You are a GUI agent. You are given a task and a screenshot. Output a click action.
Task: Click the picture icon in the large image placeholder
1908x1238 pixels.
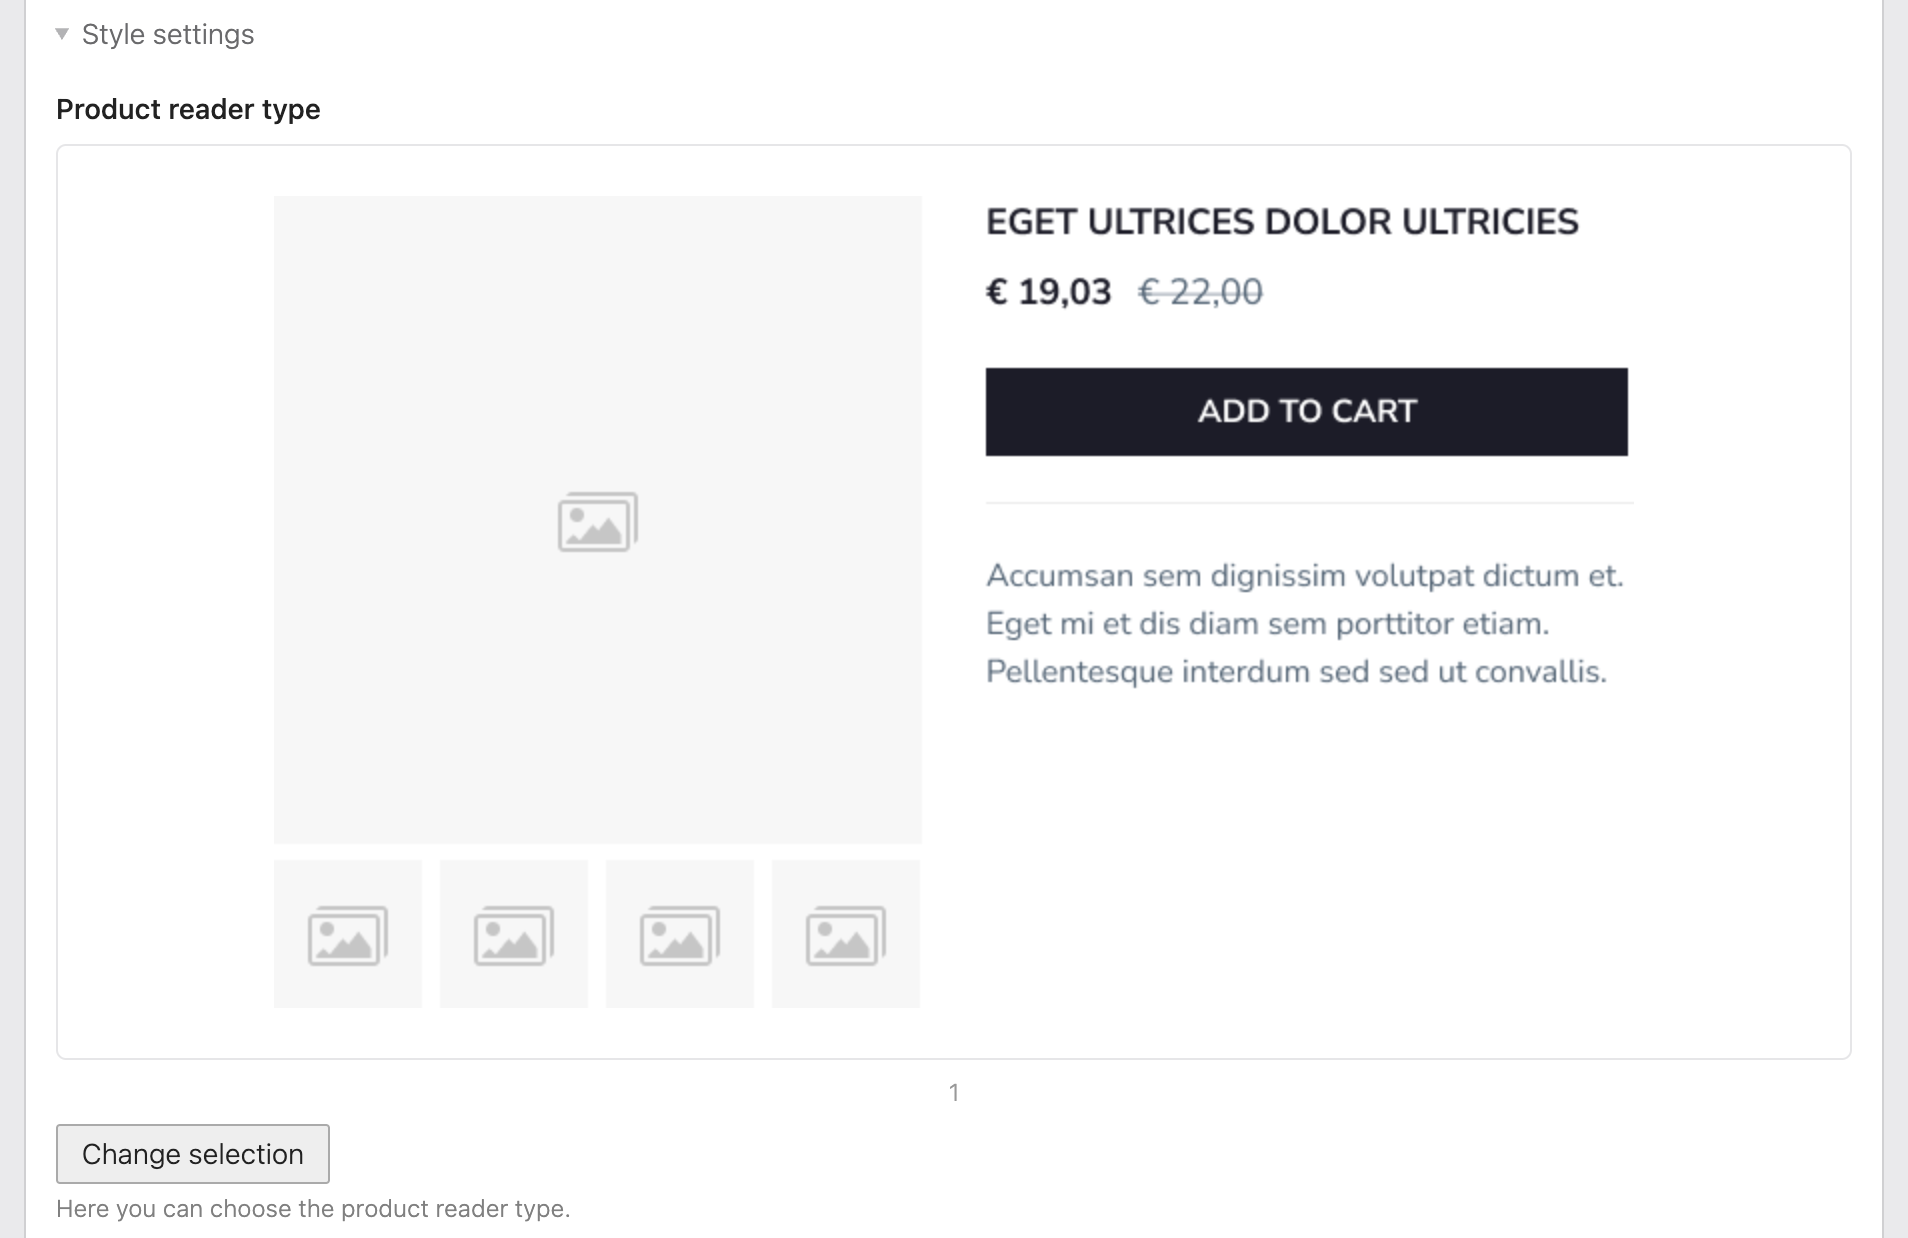[x=597, y=521]
